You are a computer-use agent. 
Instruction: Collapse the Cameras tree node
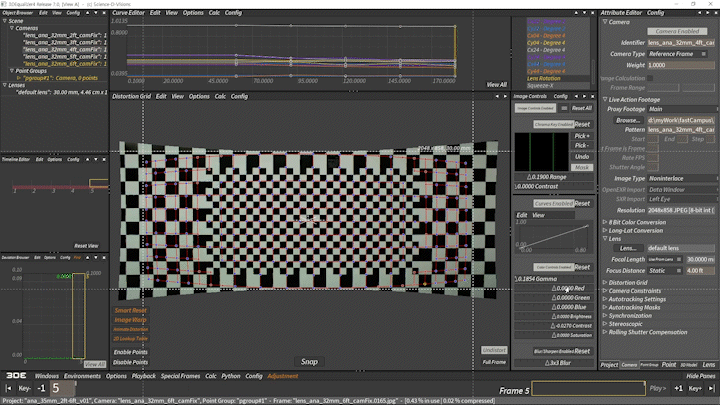(11, 28)
